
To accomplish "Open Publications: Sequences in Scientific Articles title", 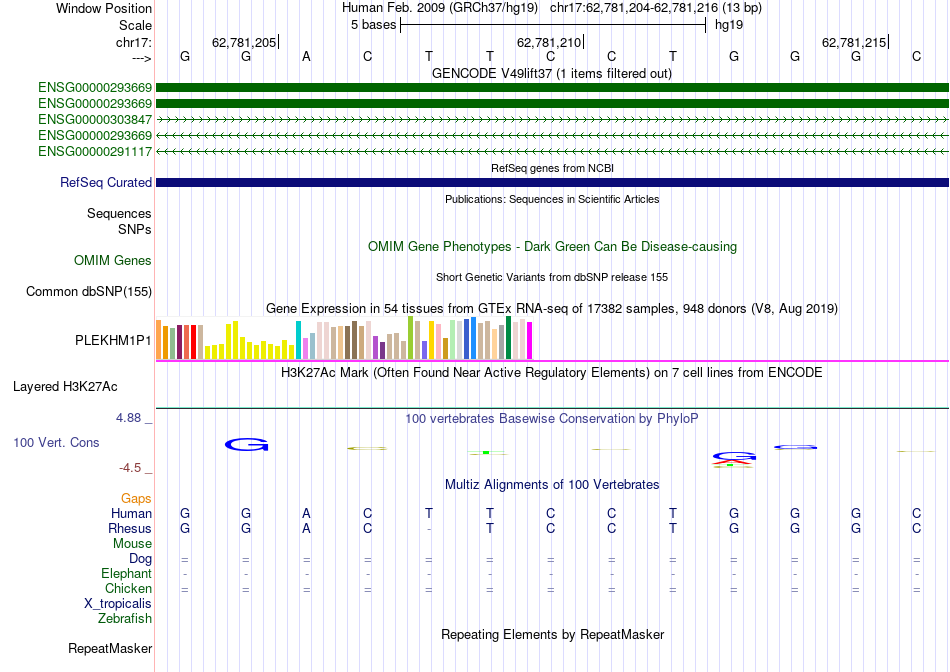I will (x=552, y=199).
